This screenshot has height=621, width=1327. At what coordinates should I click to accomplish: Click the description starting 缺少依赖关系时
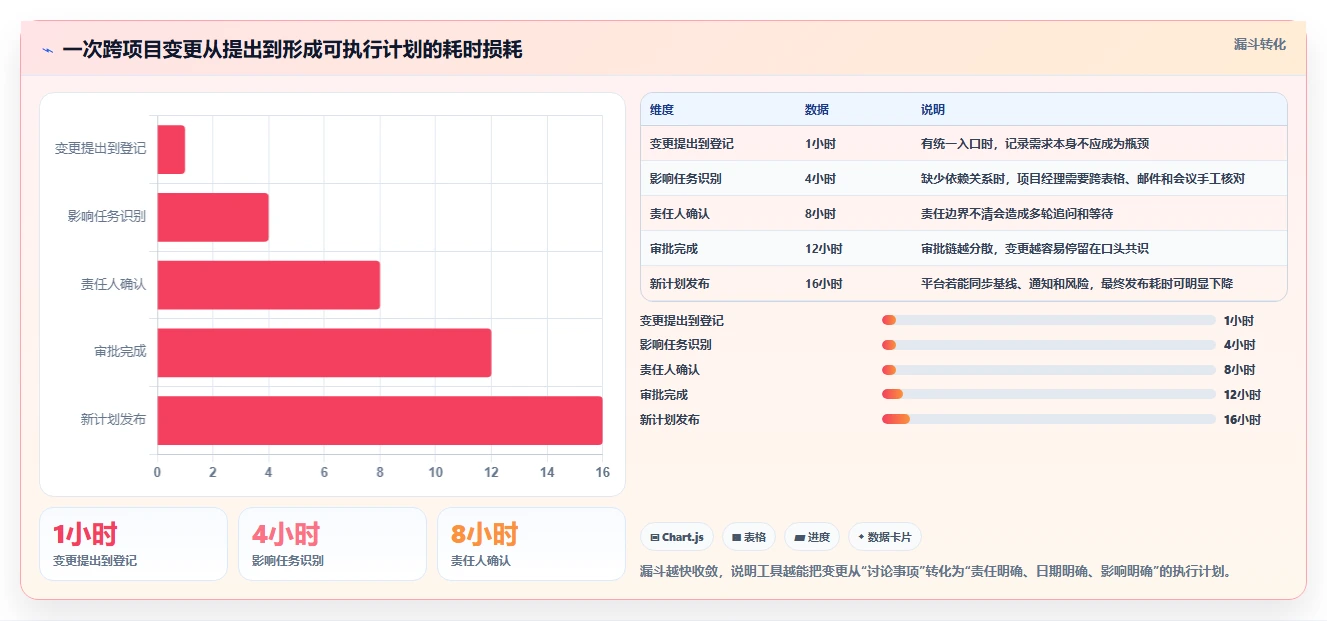1083,179
